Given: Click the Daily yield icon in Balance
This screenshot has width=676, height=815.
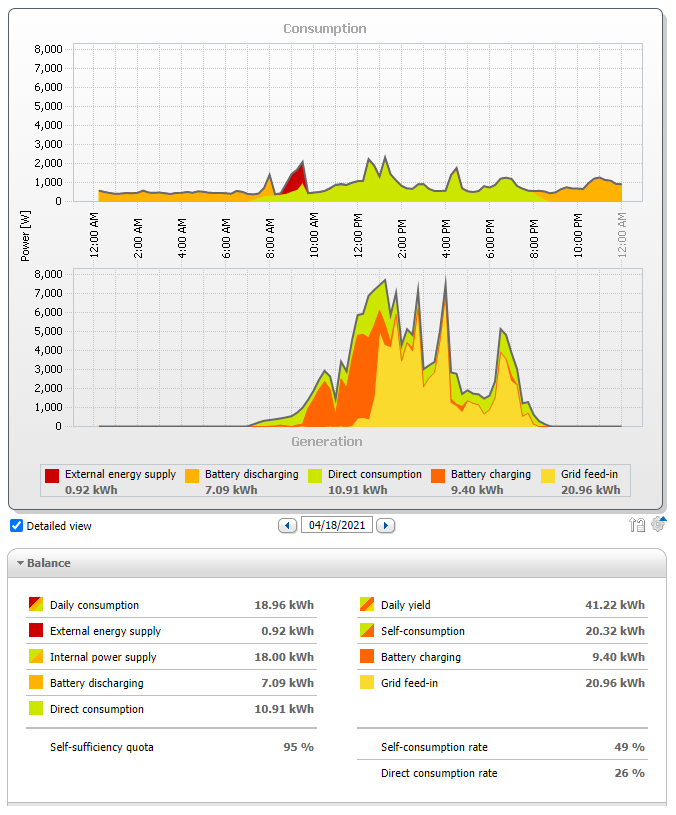Looking at the screenshot, I should tap(366, 605).
